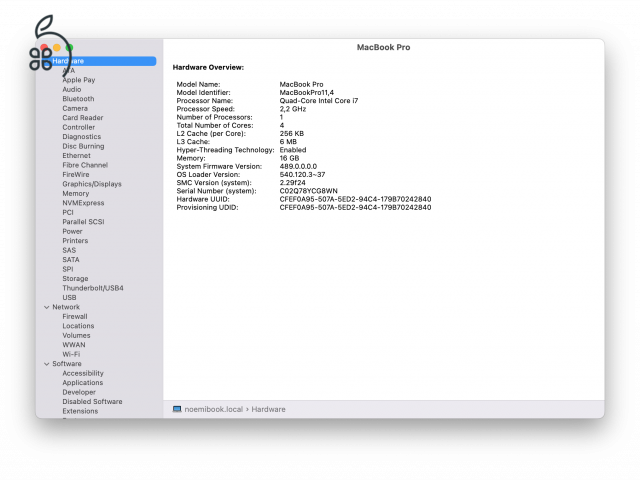
Task: Open Bluetooth in the sidebar
Action: pos(78,99)
